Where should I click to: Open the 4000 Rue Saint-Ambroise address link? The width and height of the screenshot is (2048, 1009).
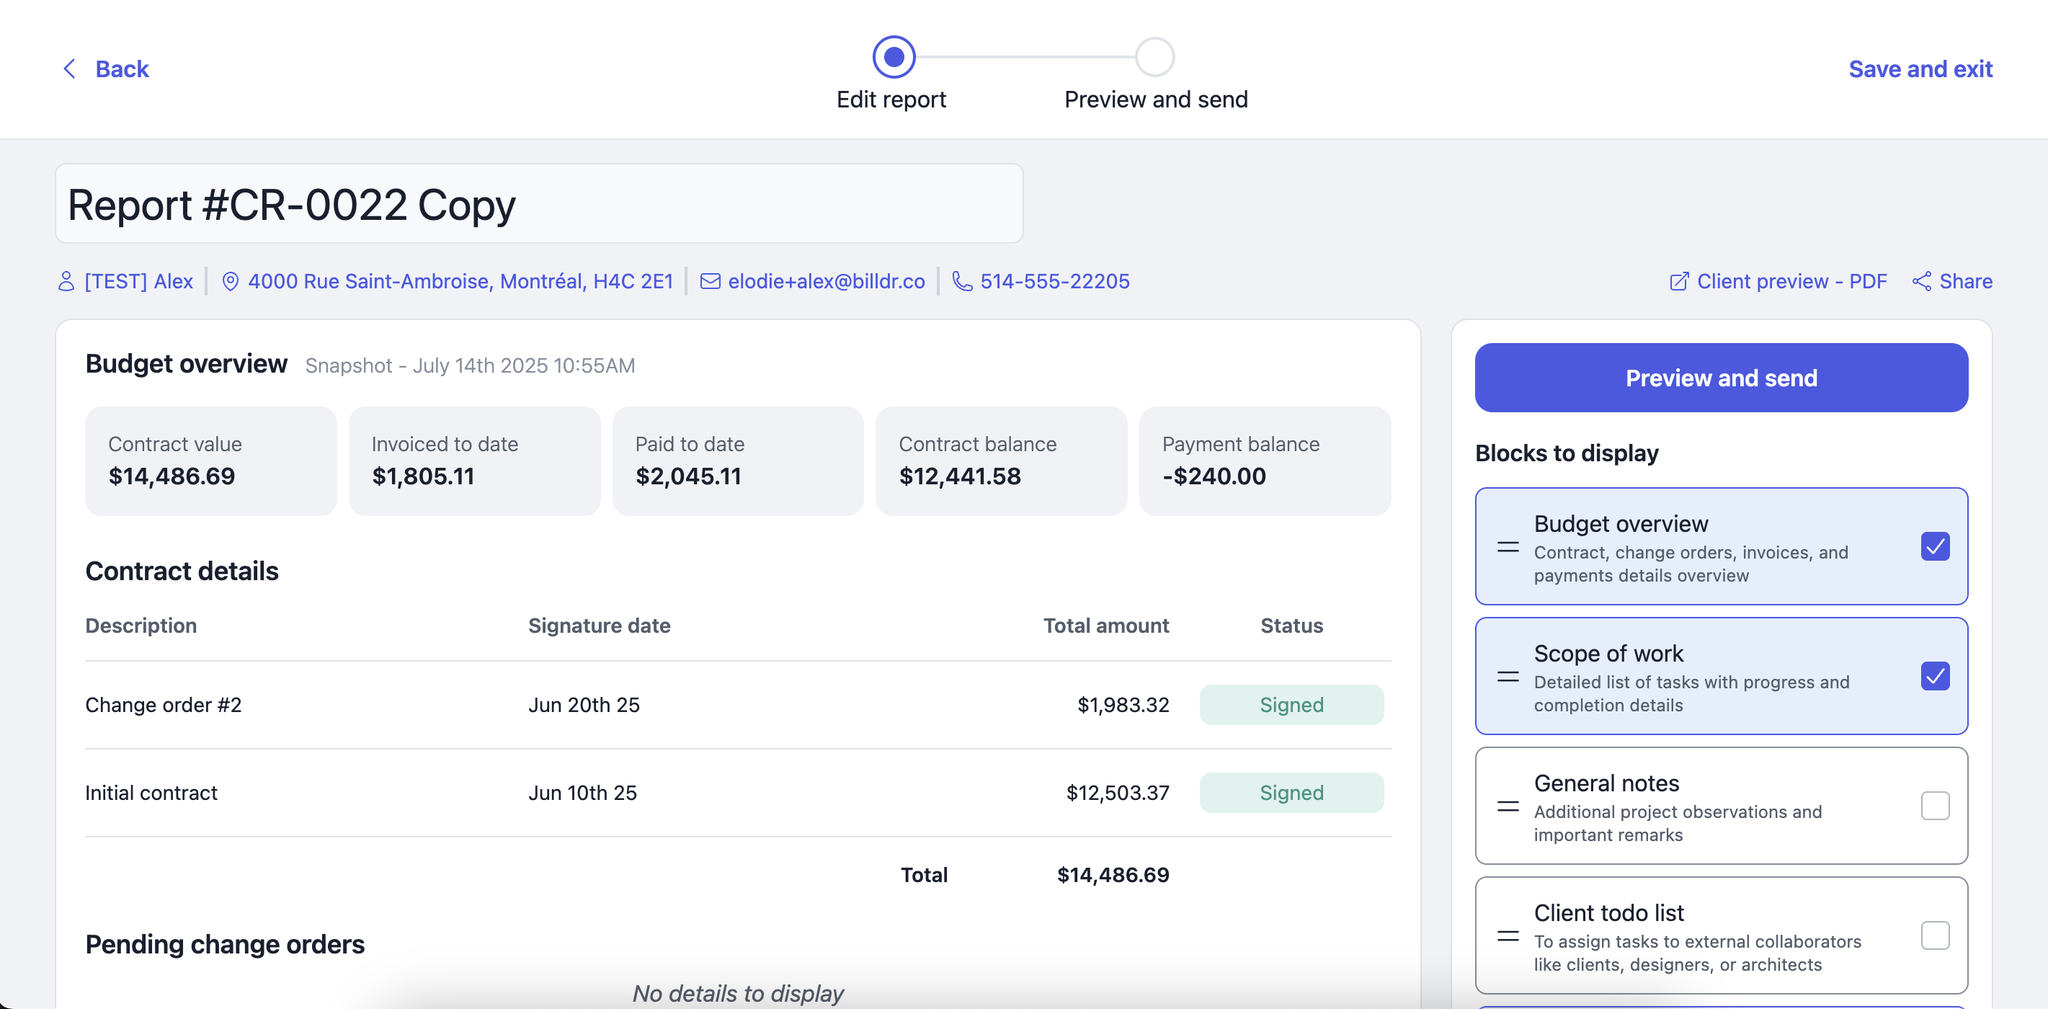pyautogui.click(x=460, y=282)
